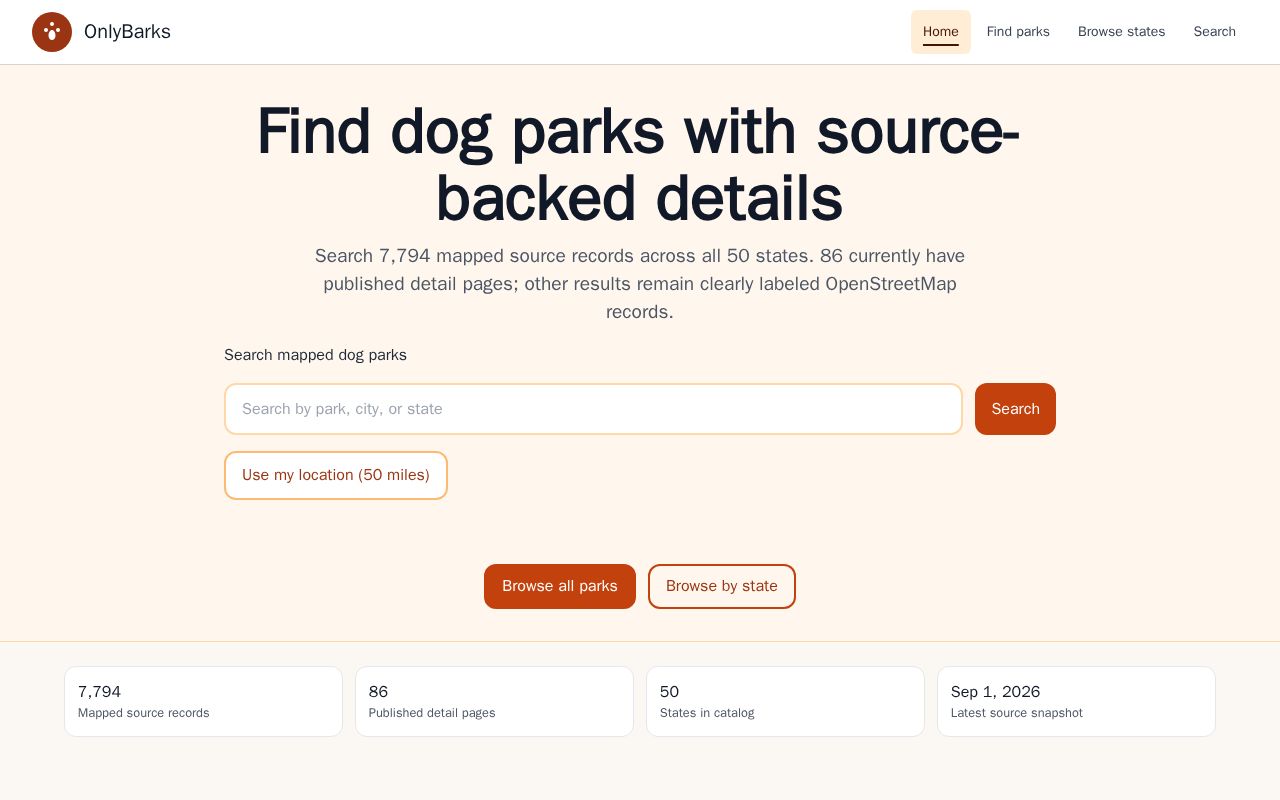Select the 'Sep 1, 2026' snapshot date
Image resolution: width=1280 pixels, height=800 pixels.
tap(995, 692)
